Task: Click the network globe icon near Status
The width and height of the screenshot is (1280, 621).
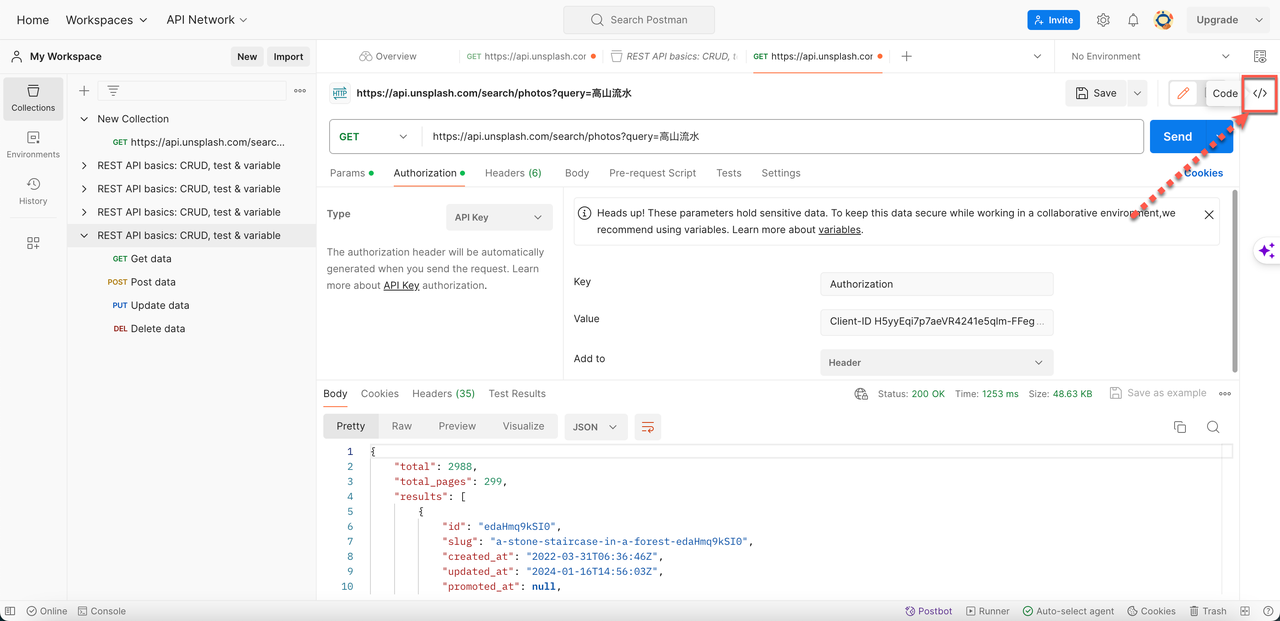Action: coord(861,394)
